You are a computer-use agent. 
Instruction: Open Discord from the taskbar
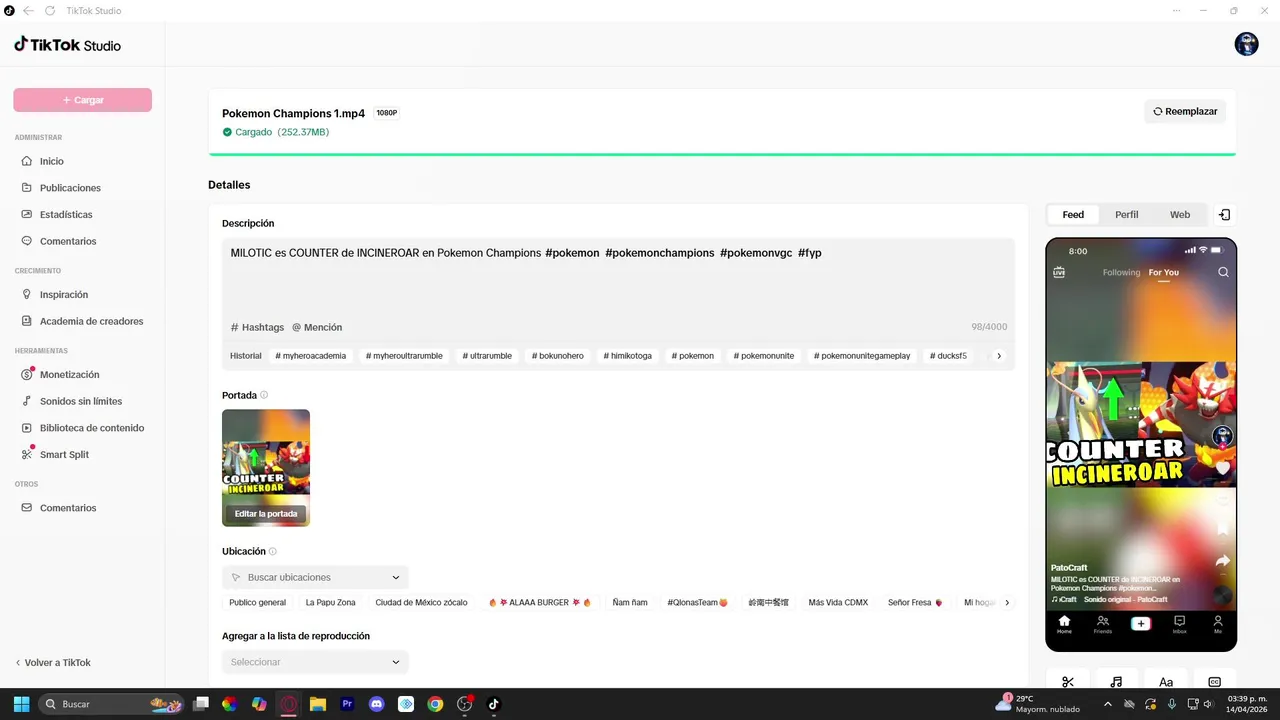[376, 704]
